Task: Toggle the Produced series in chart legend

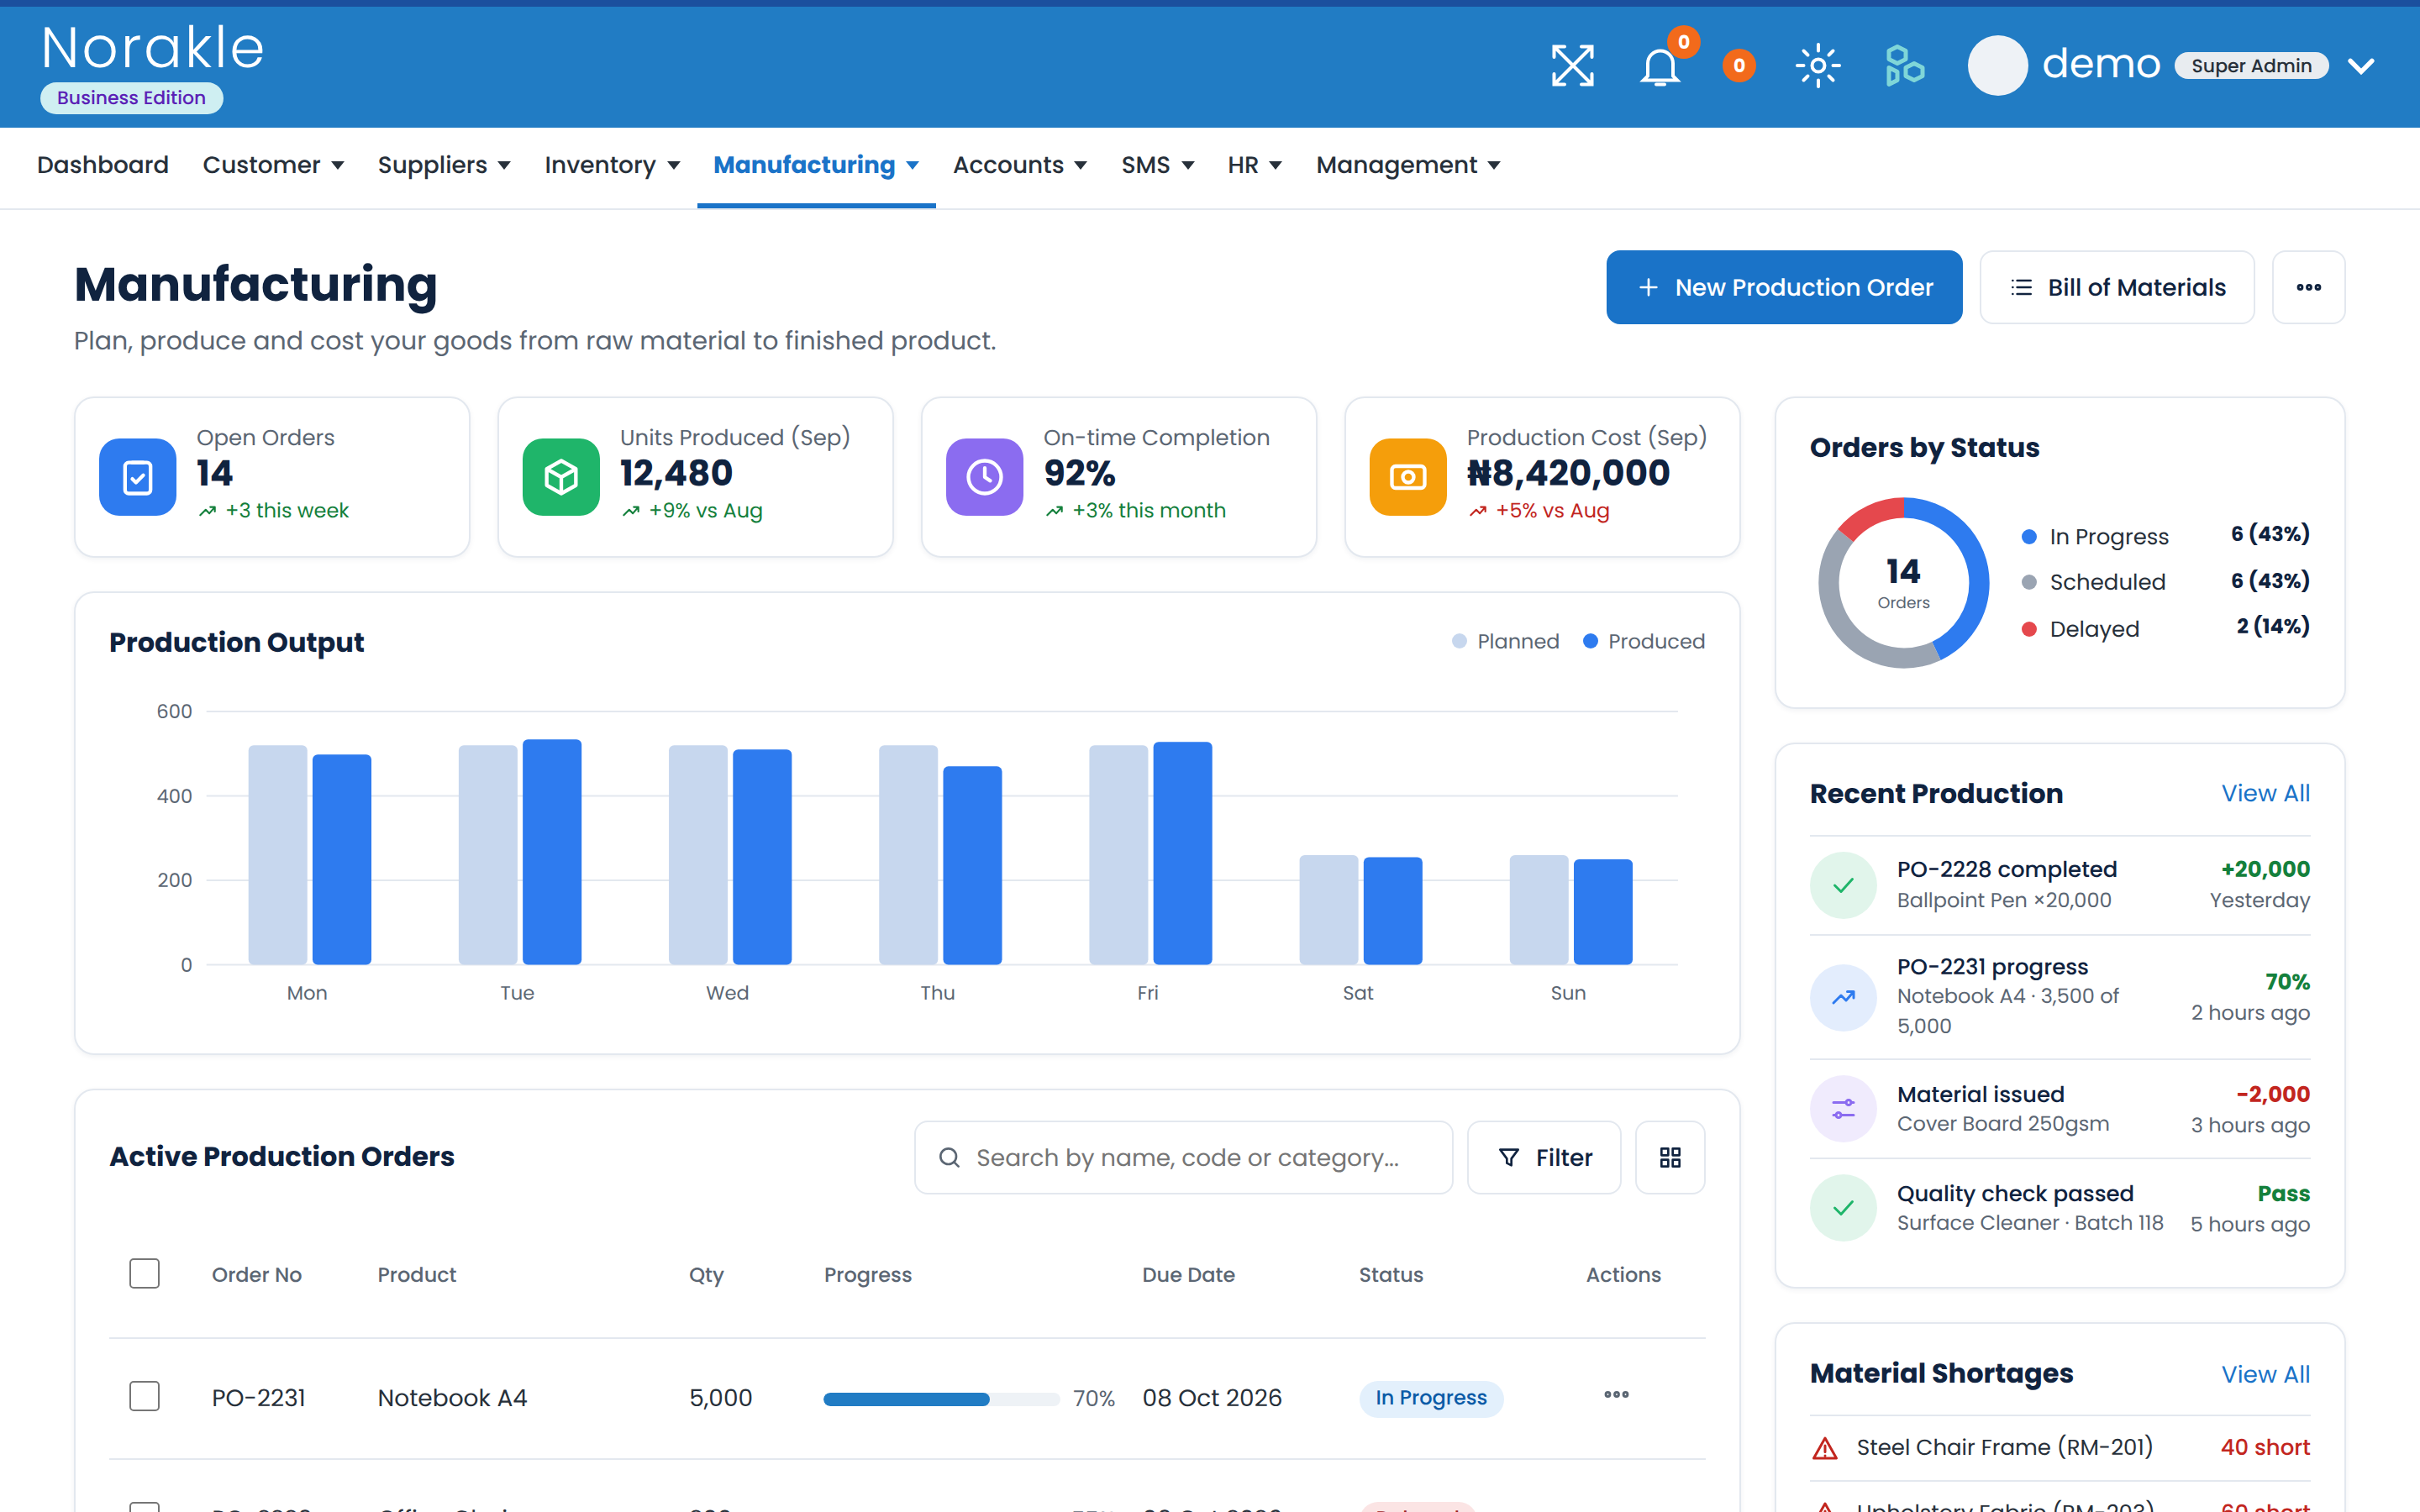Action: (1644, 641)
